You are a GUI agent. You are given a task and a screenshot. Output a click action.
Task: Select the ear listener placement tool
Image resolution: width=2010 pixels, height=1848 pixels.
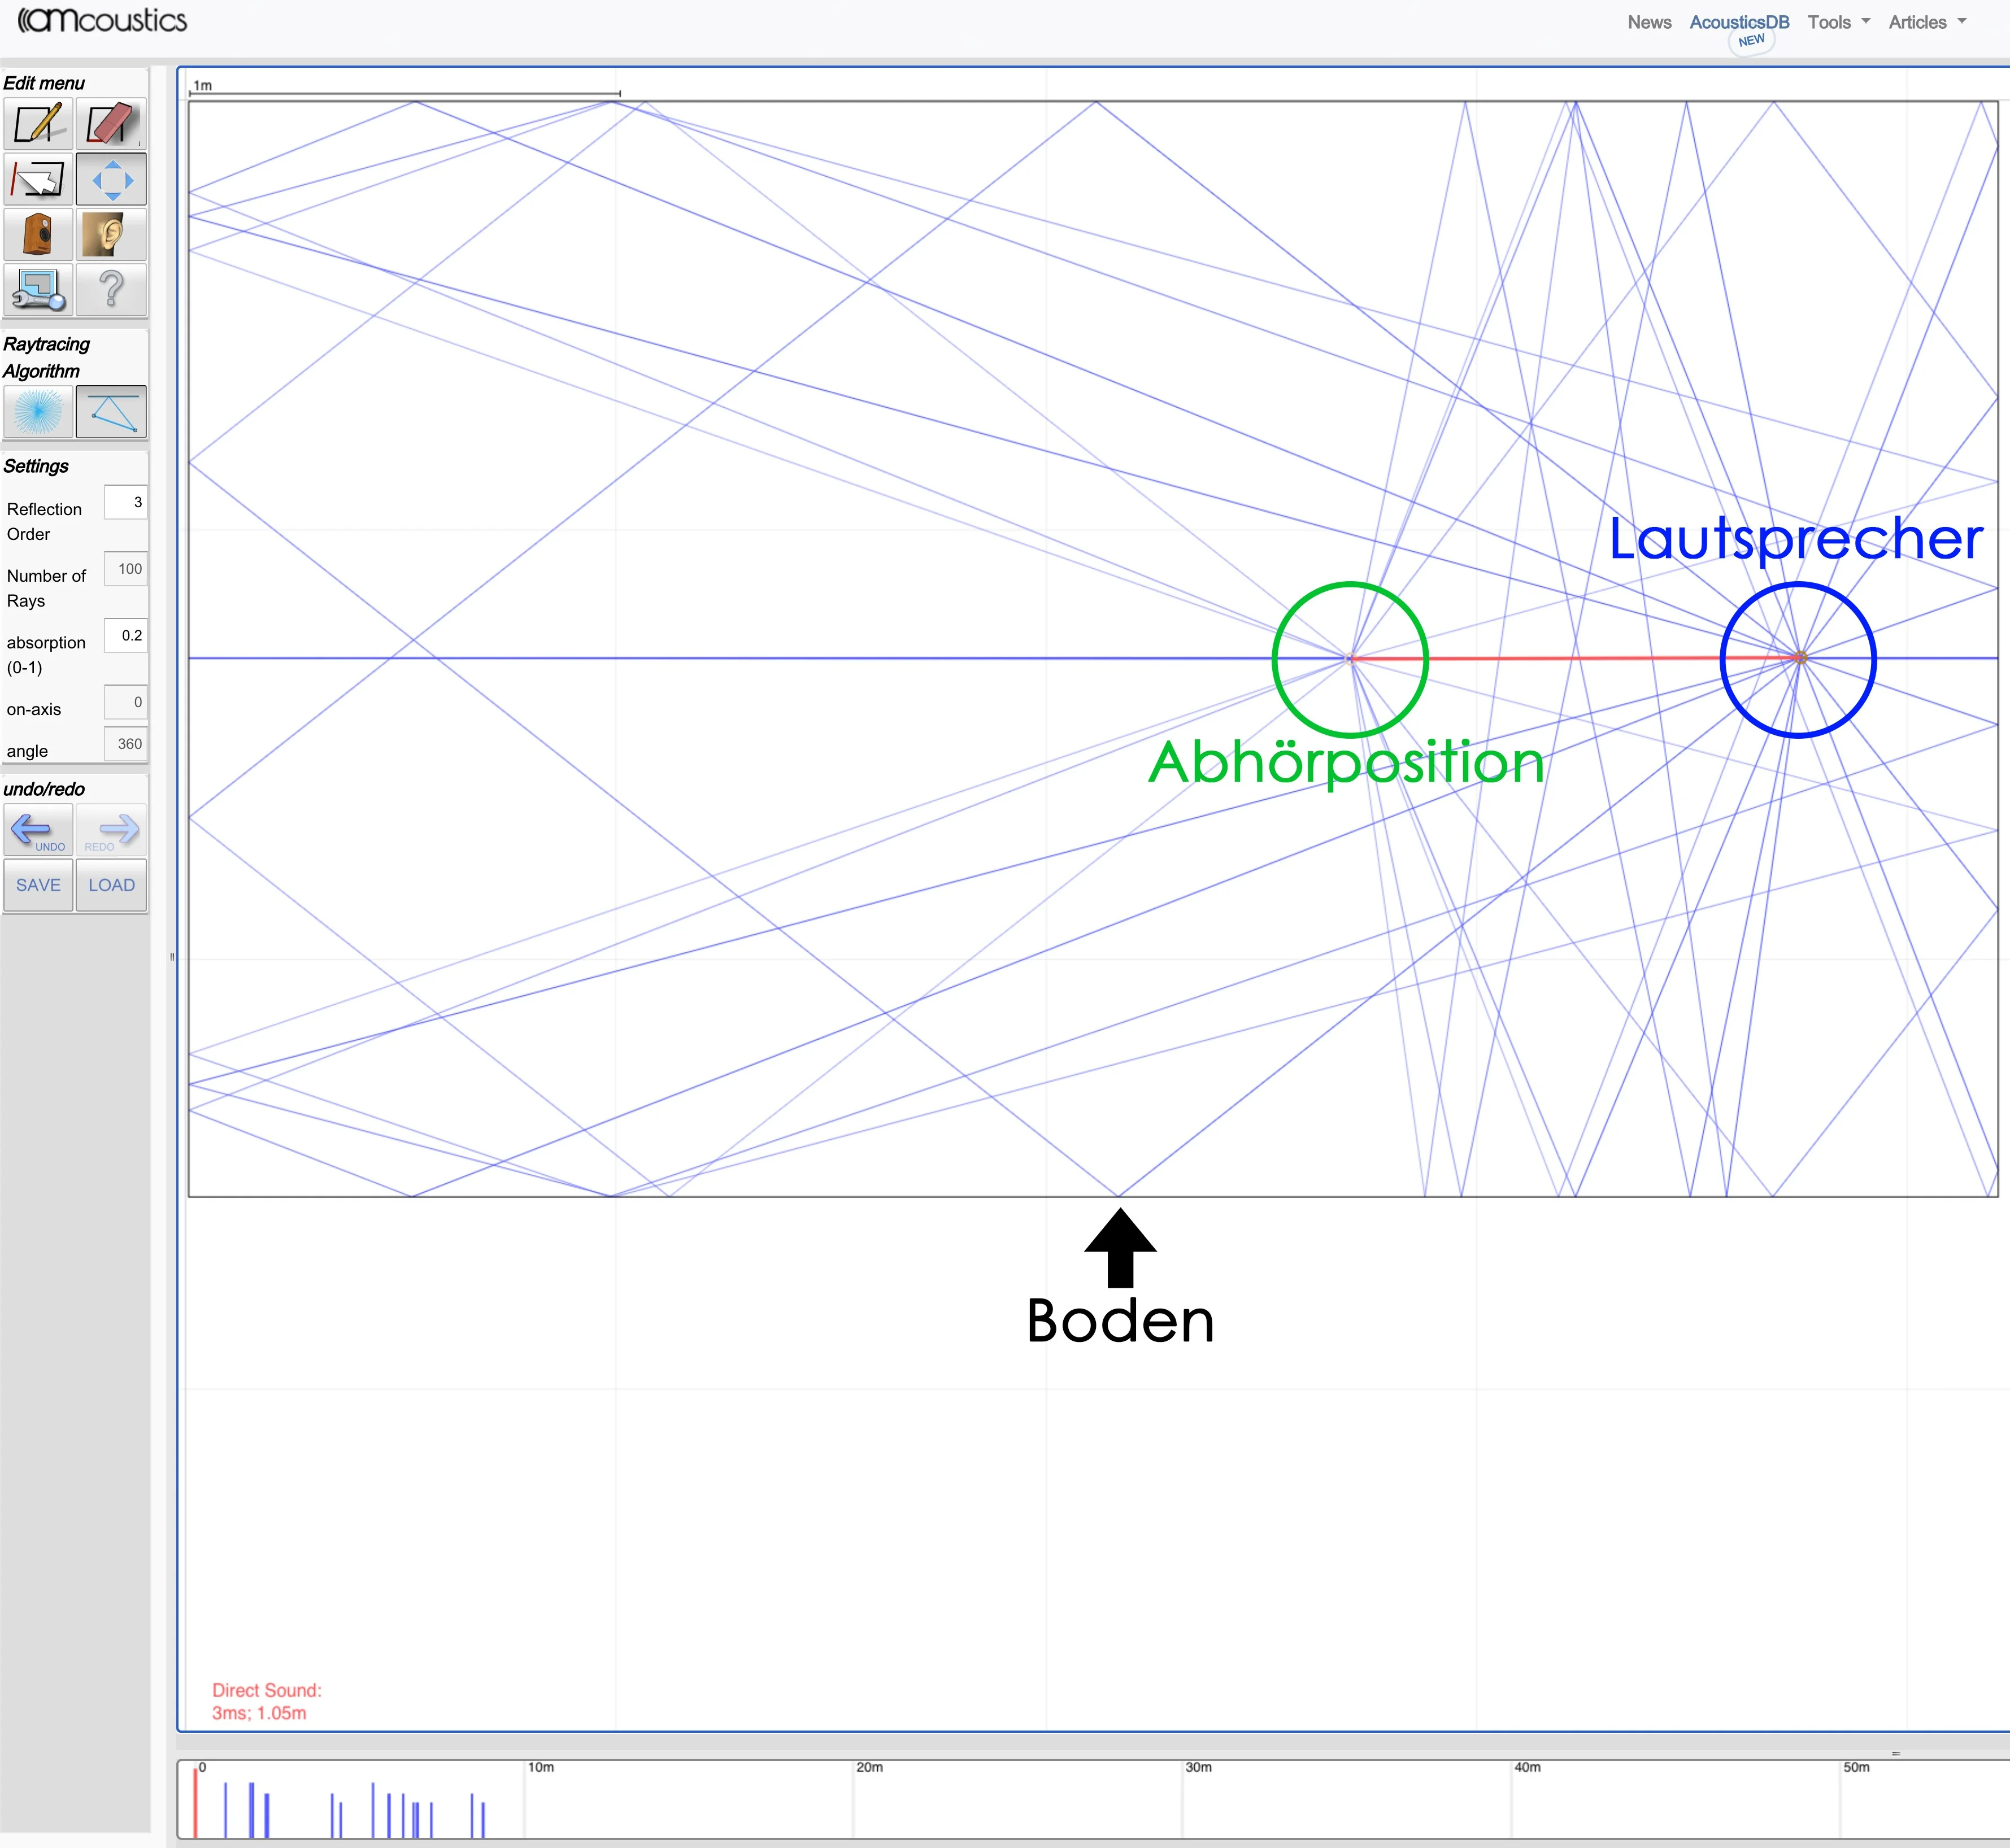(x=111, y=235)
